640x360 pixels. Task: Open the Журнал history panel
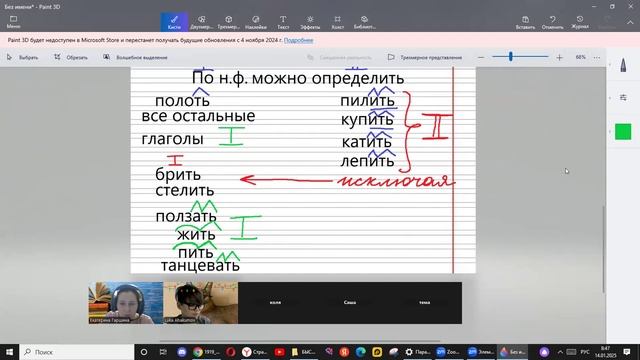point(580,22)
